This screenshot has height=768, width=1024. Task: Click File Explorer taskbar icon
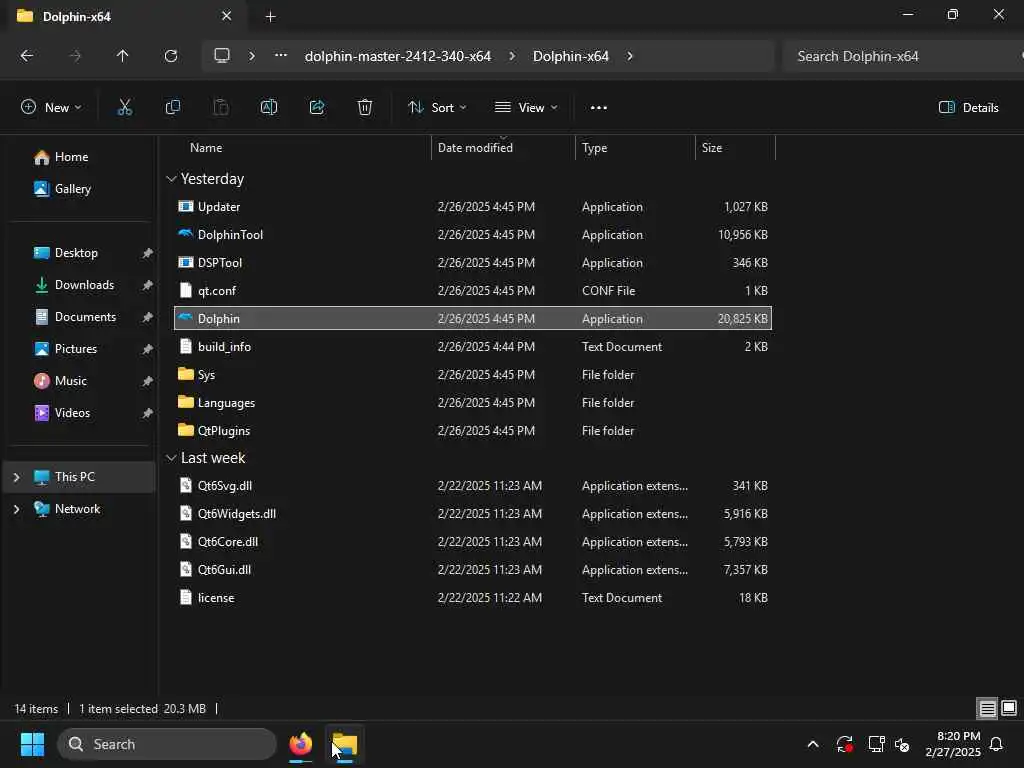pyautogui.click(x=345, y=744)
